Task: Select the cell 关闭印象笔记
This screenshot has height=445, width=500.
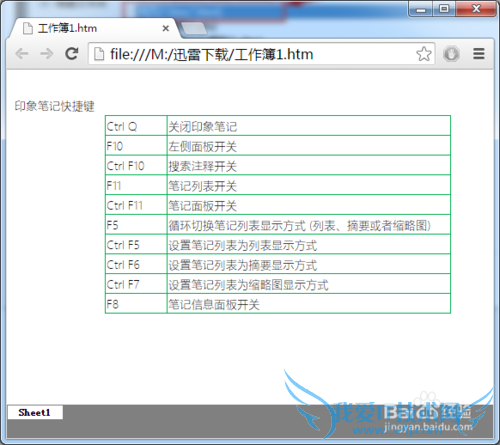Action: click(x=309, y=126)
